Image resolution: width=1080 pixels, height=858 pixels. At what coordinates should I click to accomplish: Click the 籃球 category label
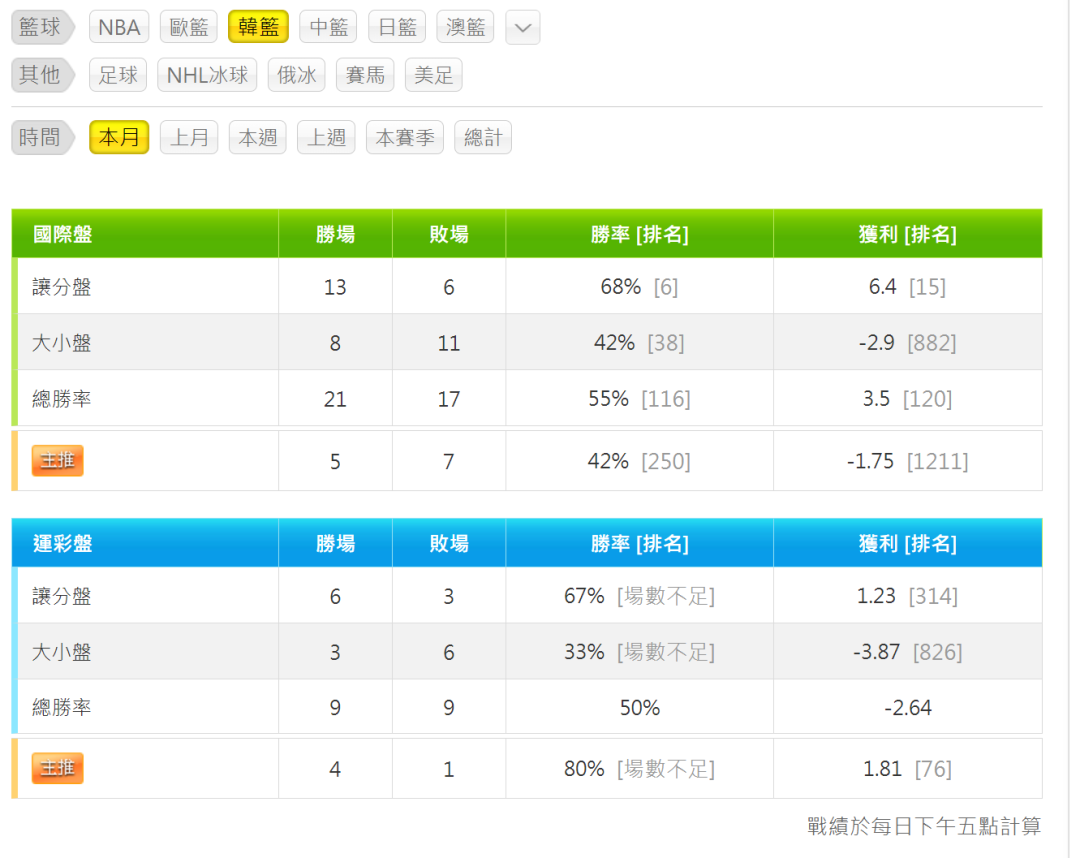[x=42, y=28]
